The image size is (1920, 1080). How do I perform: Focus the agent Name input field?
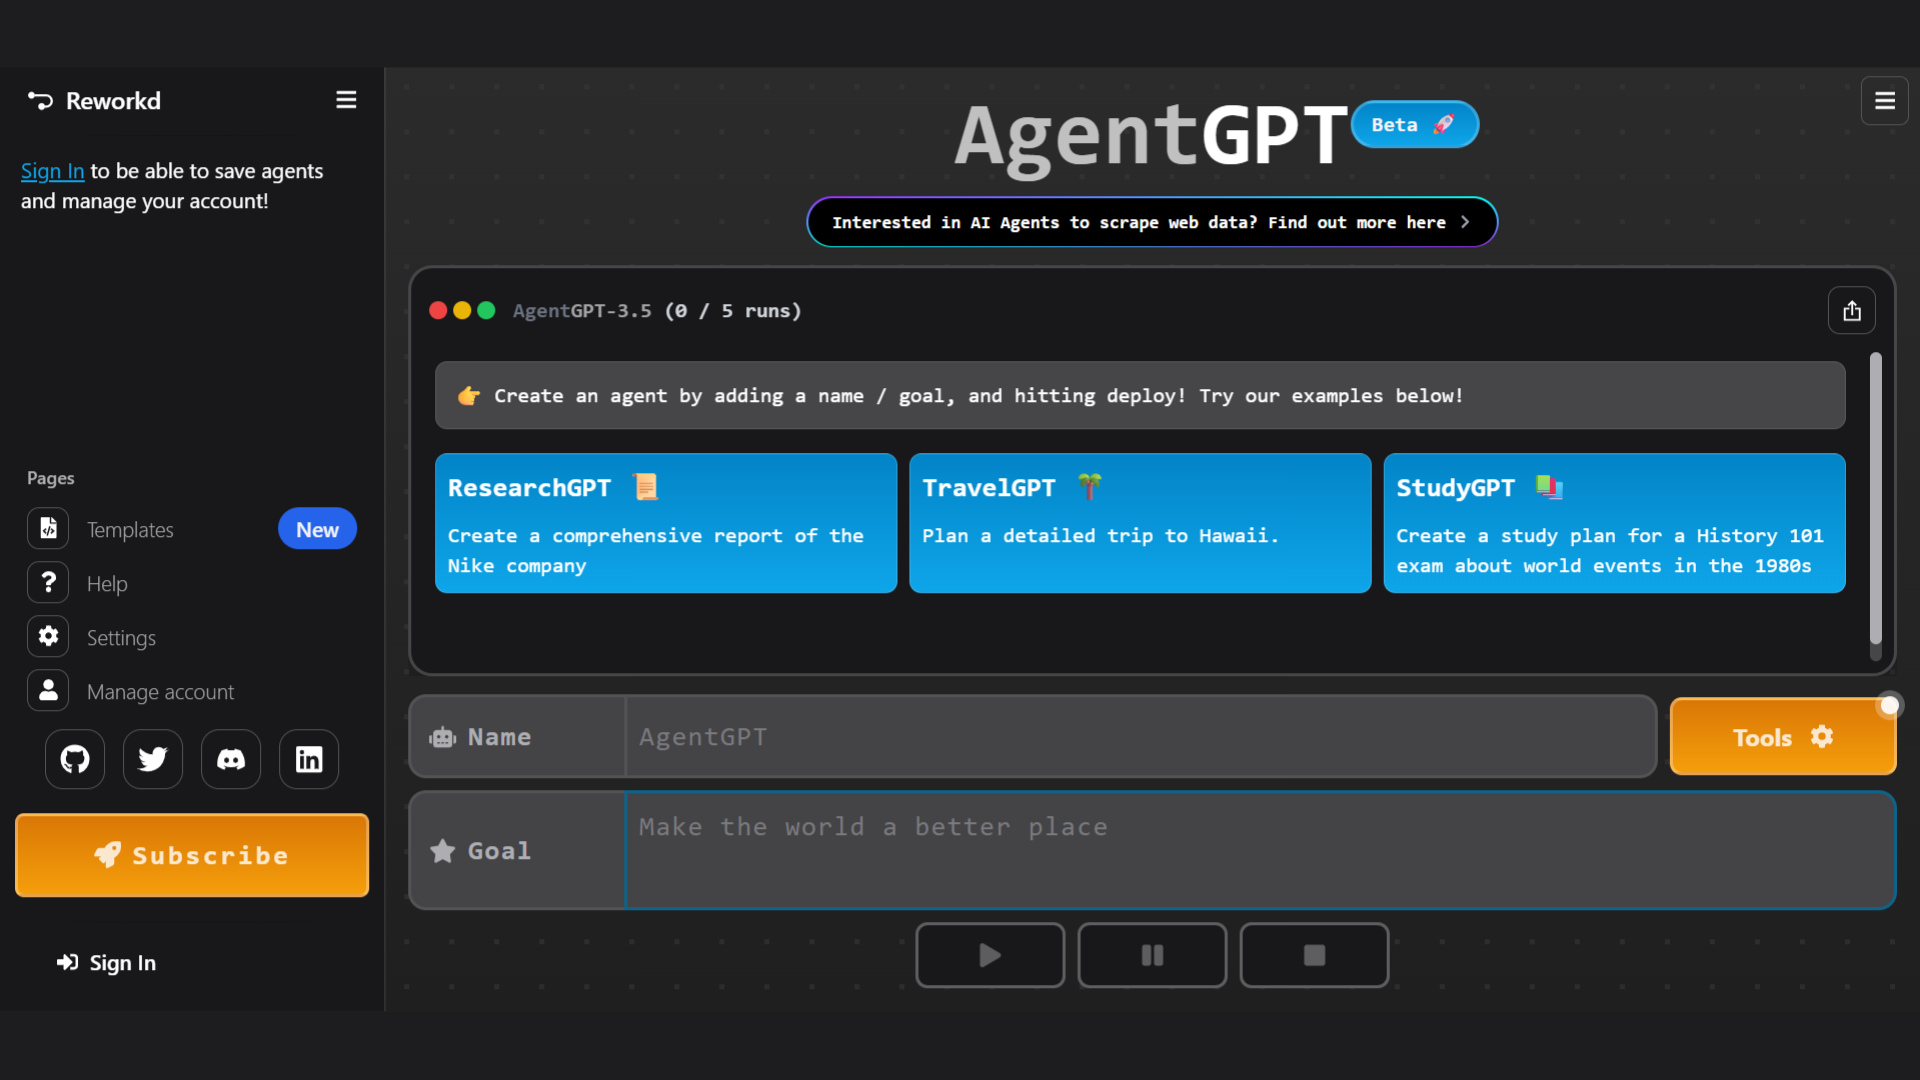click(1140, 737)
